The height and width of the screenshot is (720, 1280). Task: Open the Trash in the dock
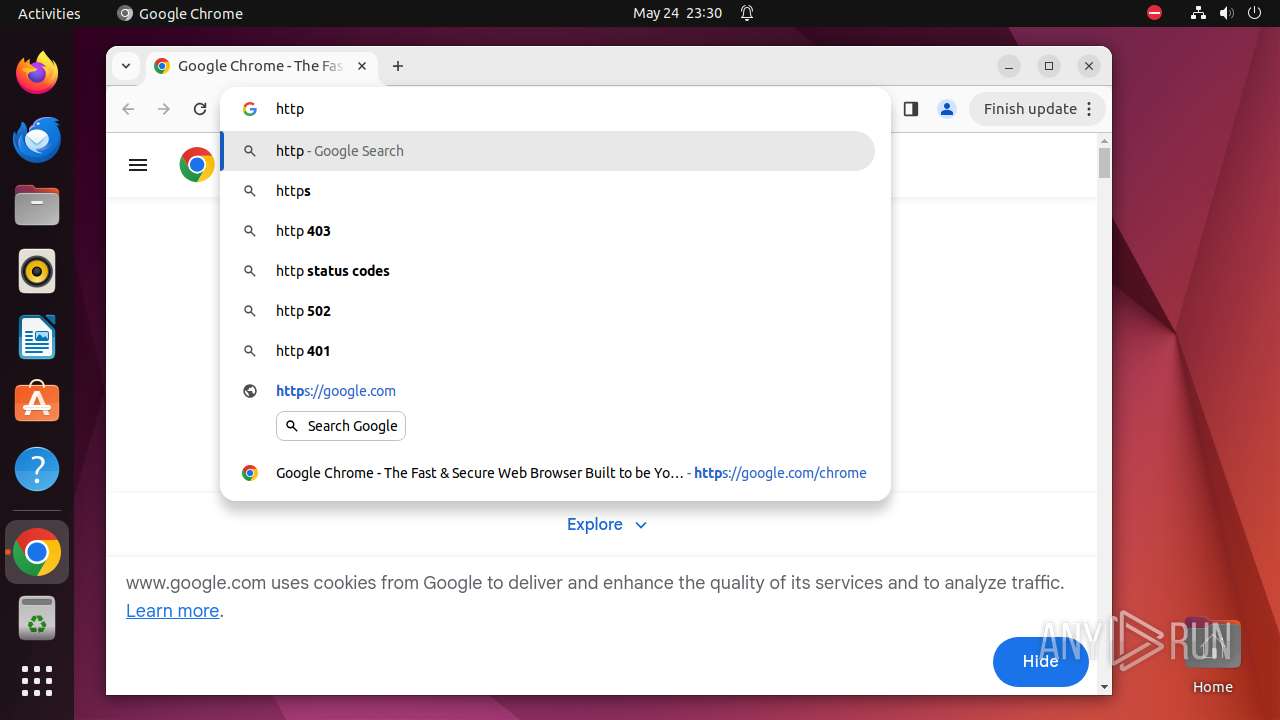pos(37,618)
